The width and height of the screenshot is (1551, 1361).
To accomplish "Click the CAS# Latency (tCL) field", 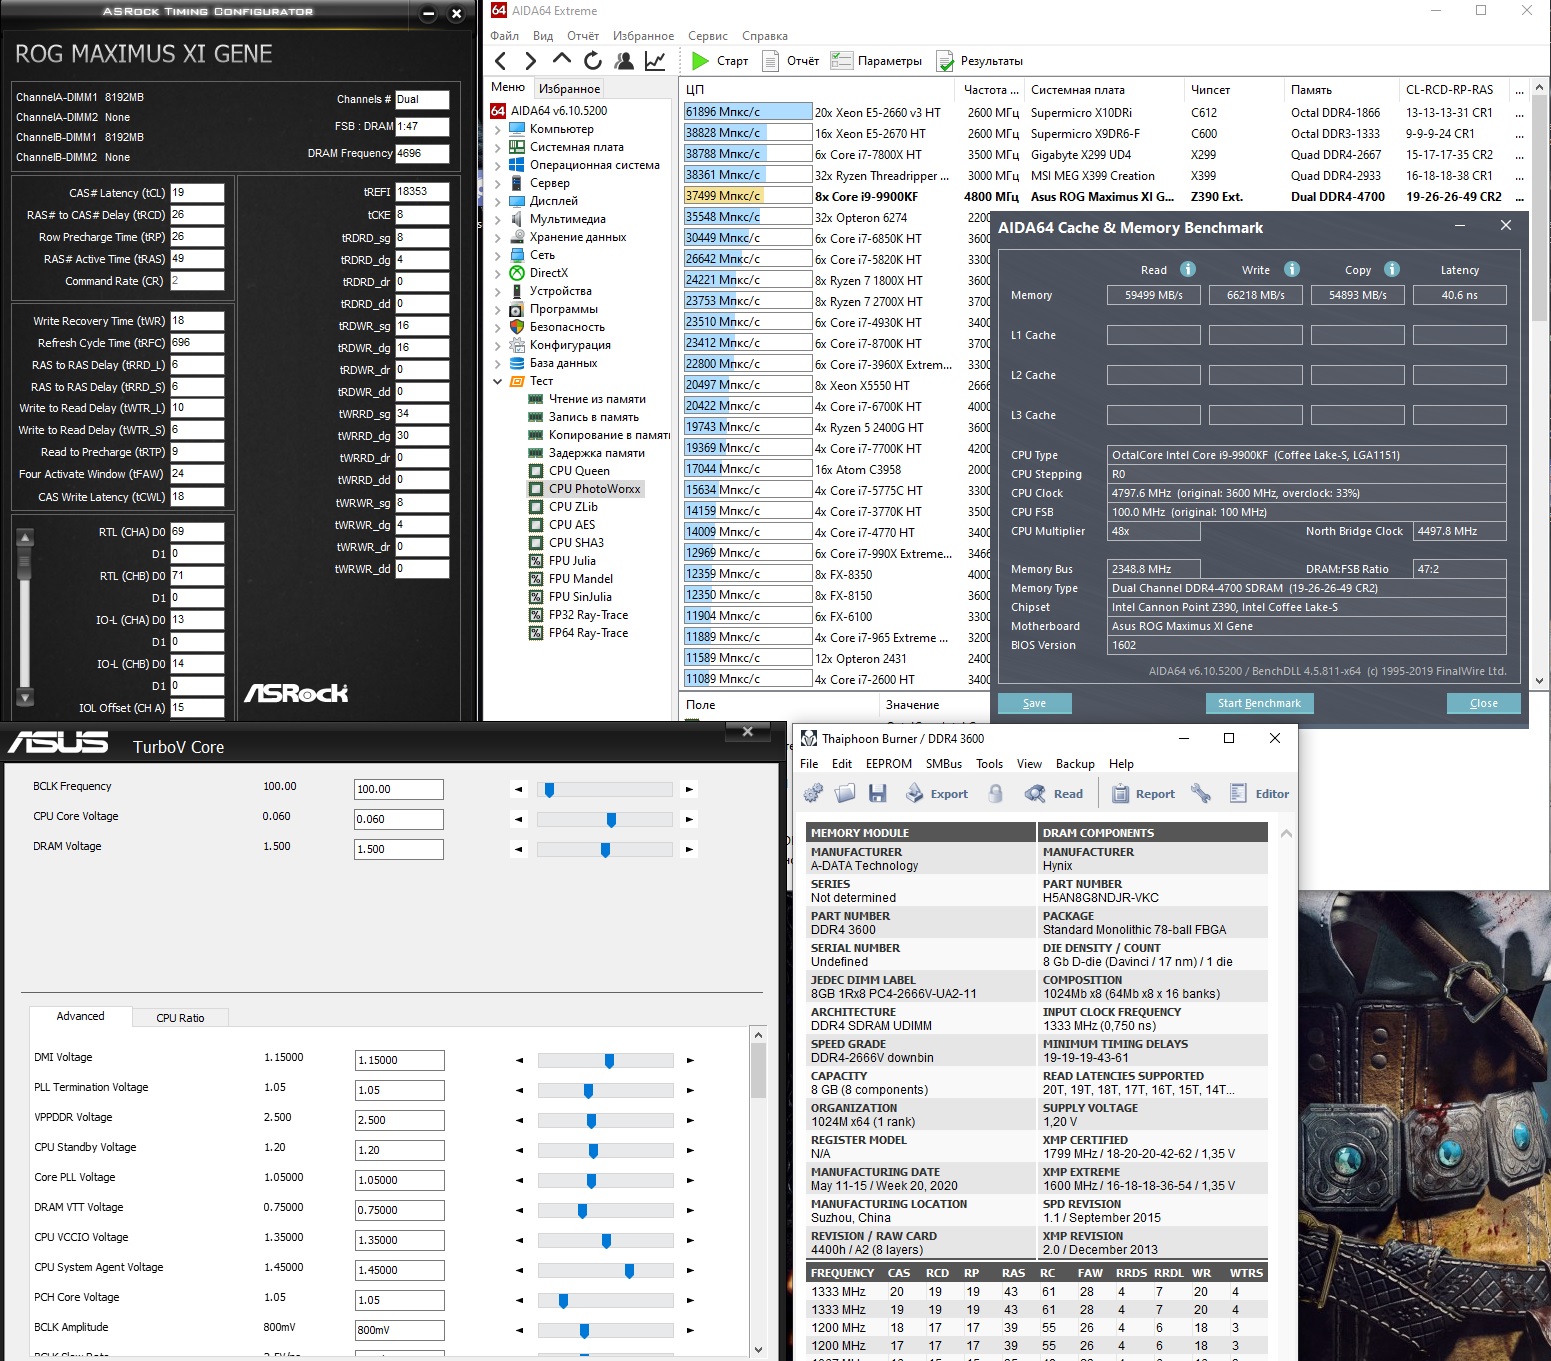I will pos(197,193).
